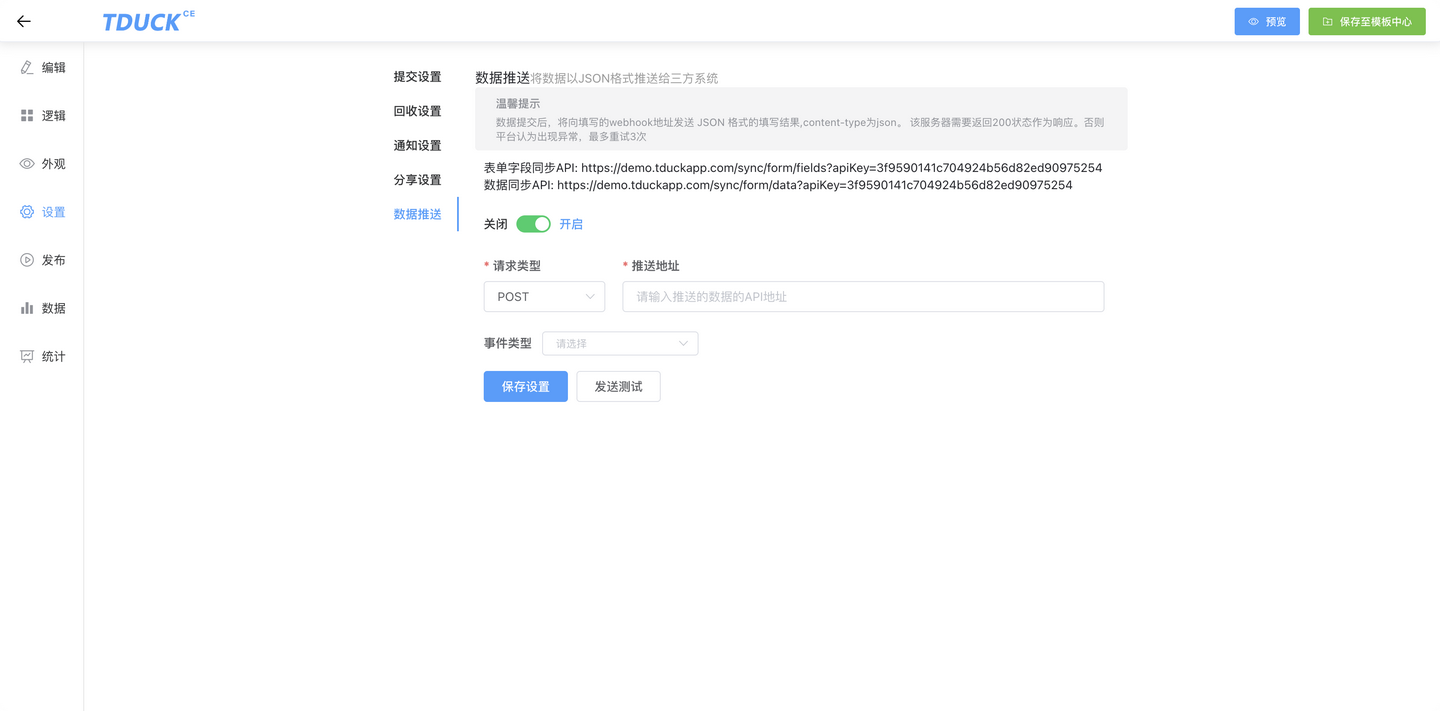Click the 关闭 label beside the switch

496,224
